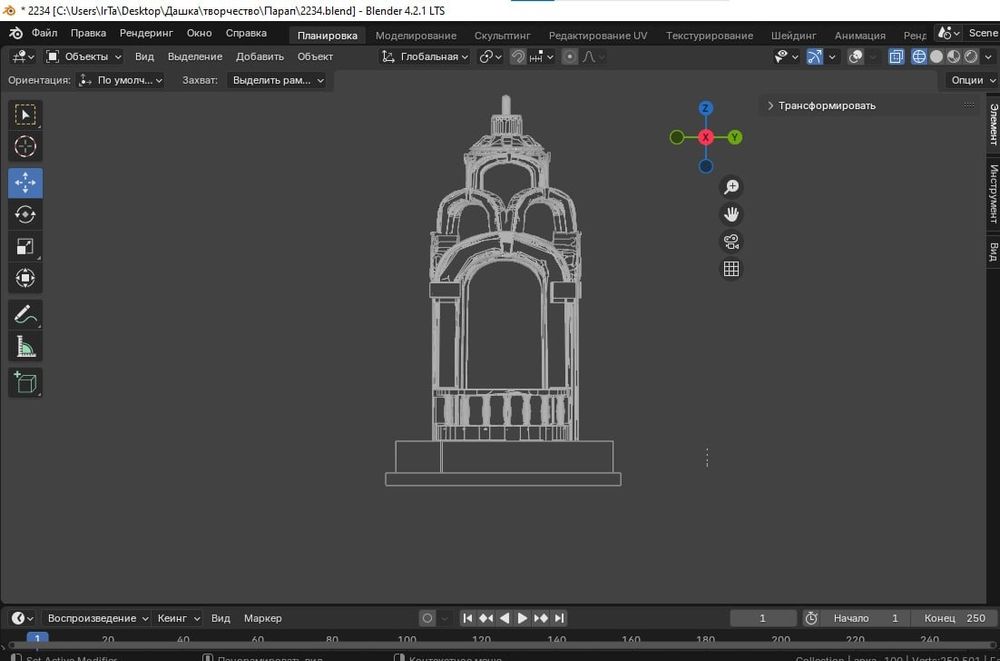Switch to wireframe viewport shading
The image size is (1000, 661).
[x=919, y=57]
